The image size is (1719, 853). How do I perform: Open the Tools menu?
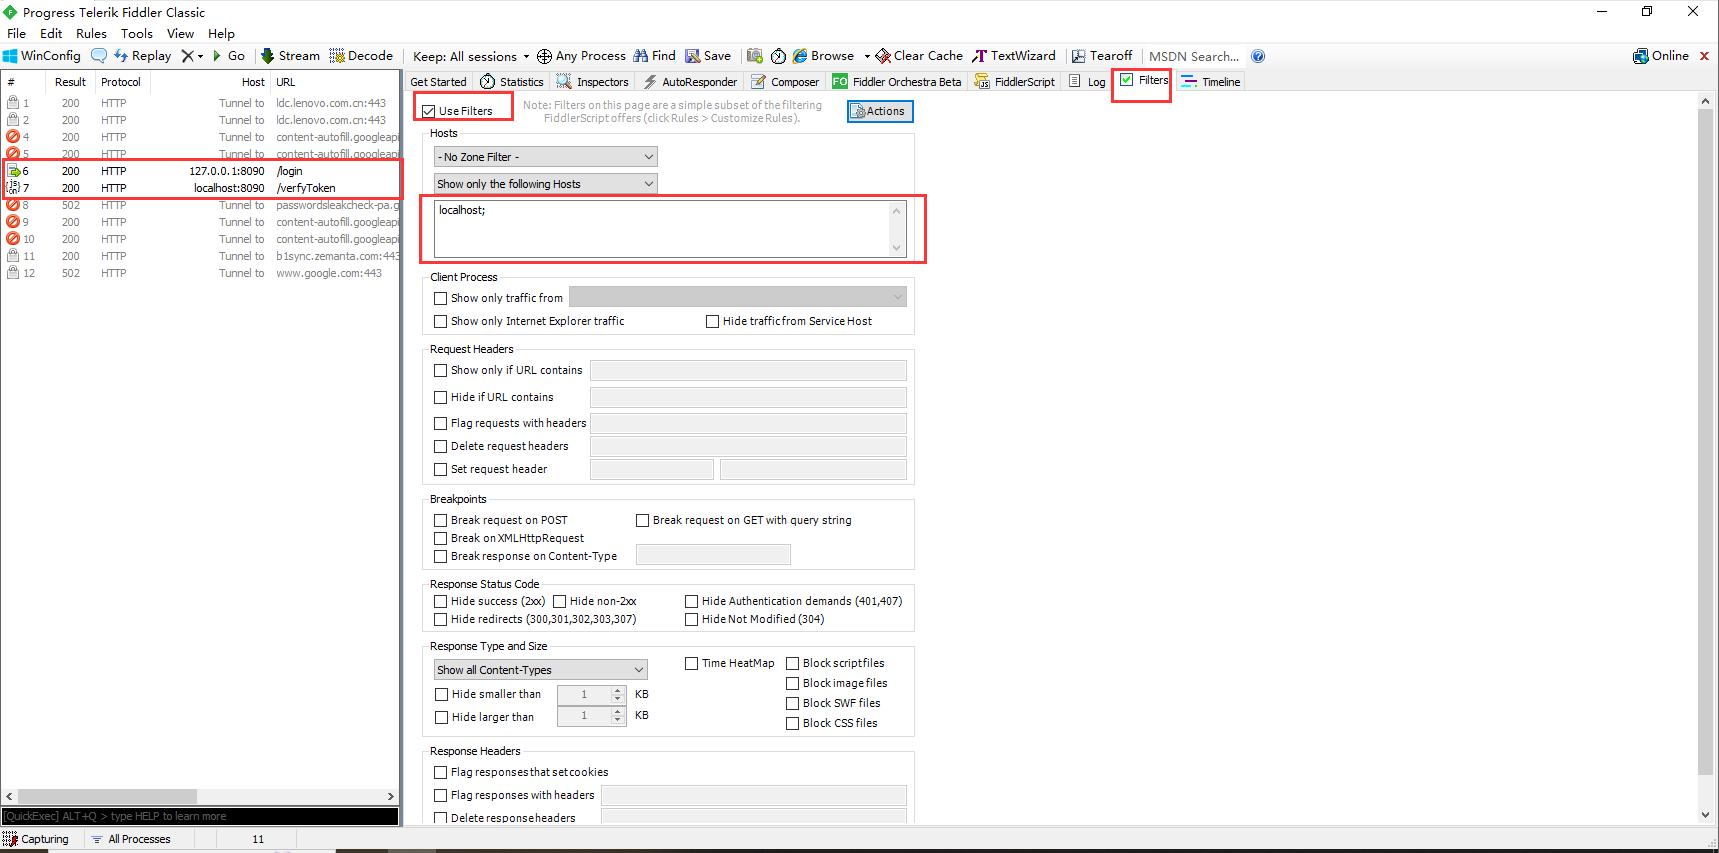point(137,33)
